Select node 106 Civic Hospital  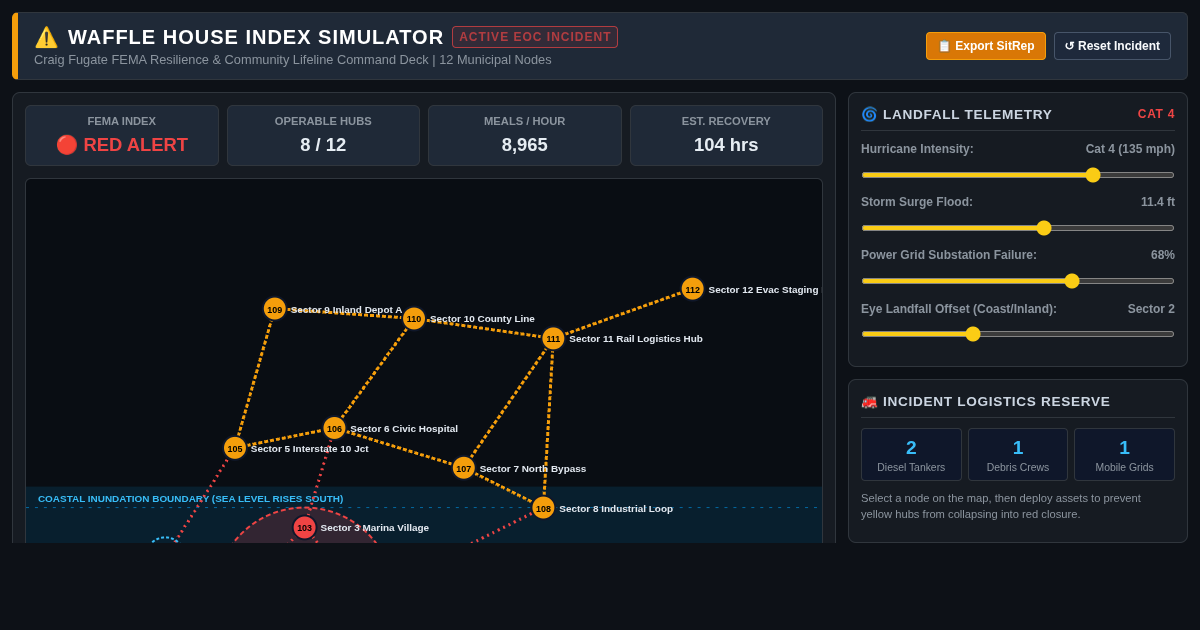[x=334, y=428]
